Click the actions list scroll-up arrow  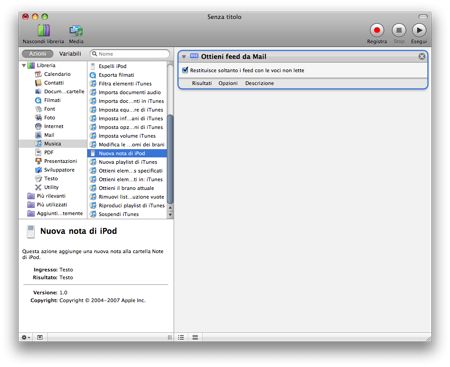point(170,208)
